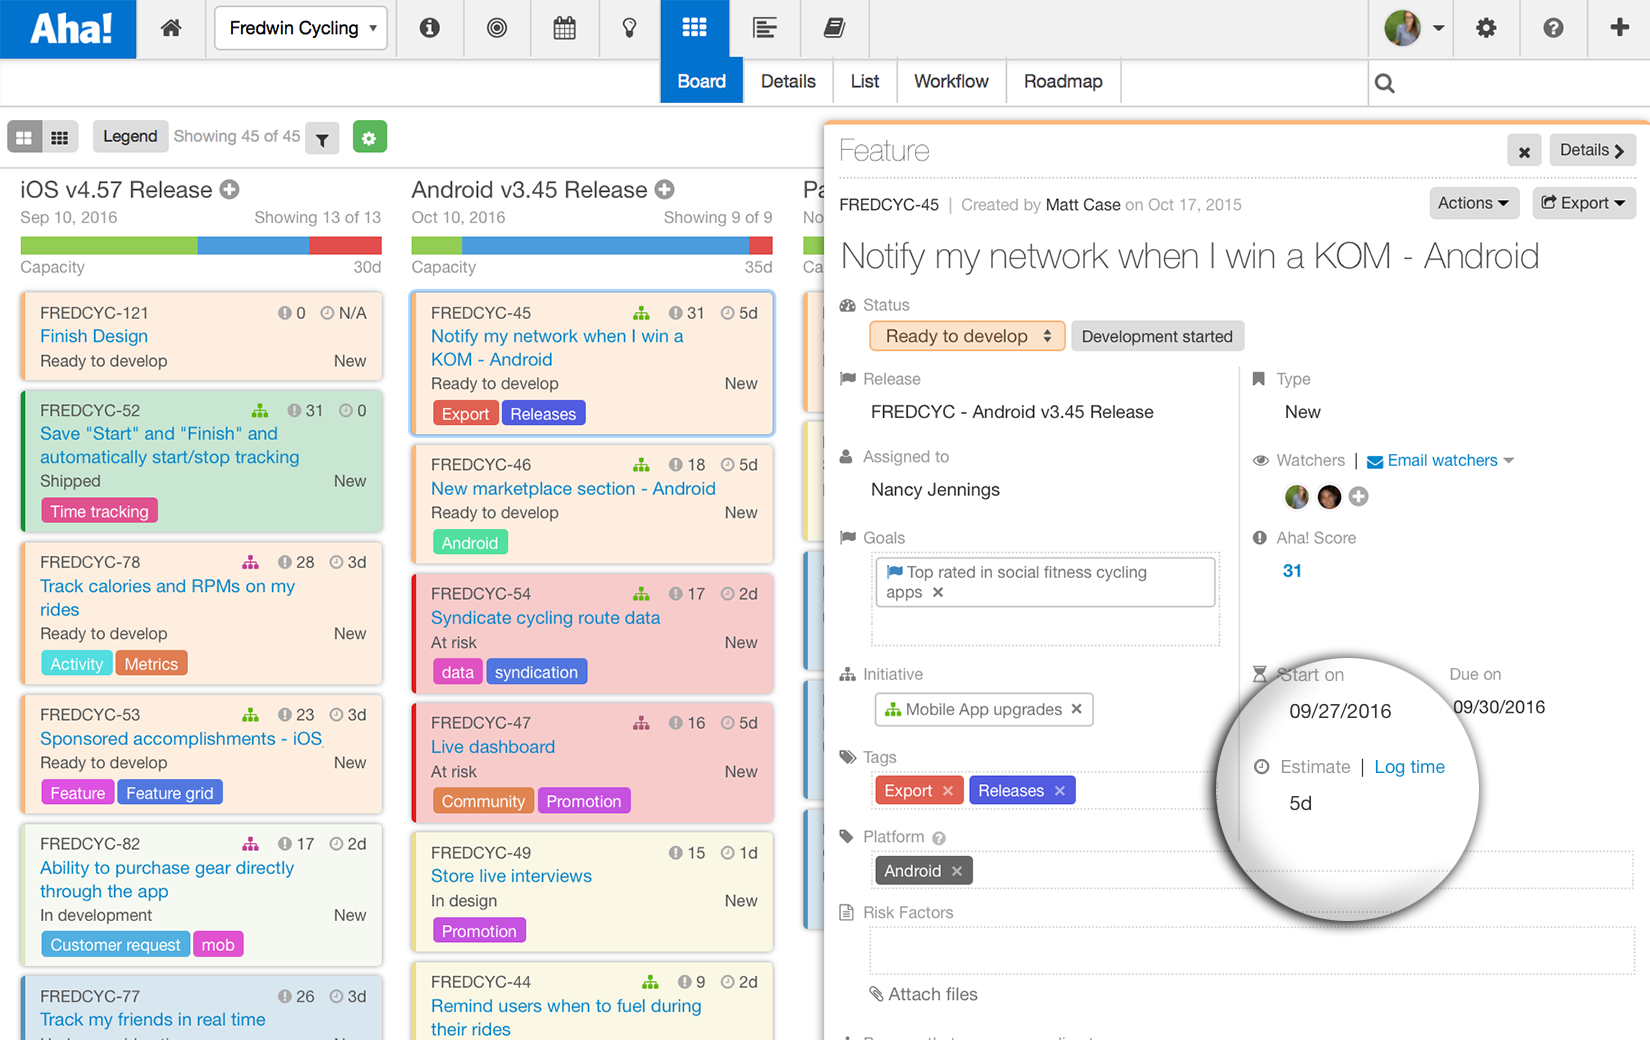This screenshot has height=1040, width=1650.
Task: Click the Android v3.45 capacity bar
Action: coord(592,245)
